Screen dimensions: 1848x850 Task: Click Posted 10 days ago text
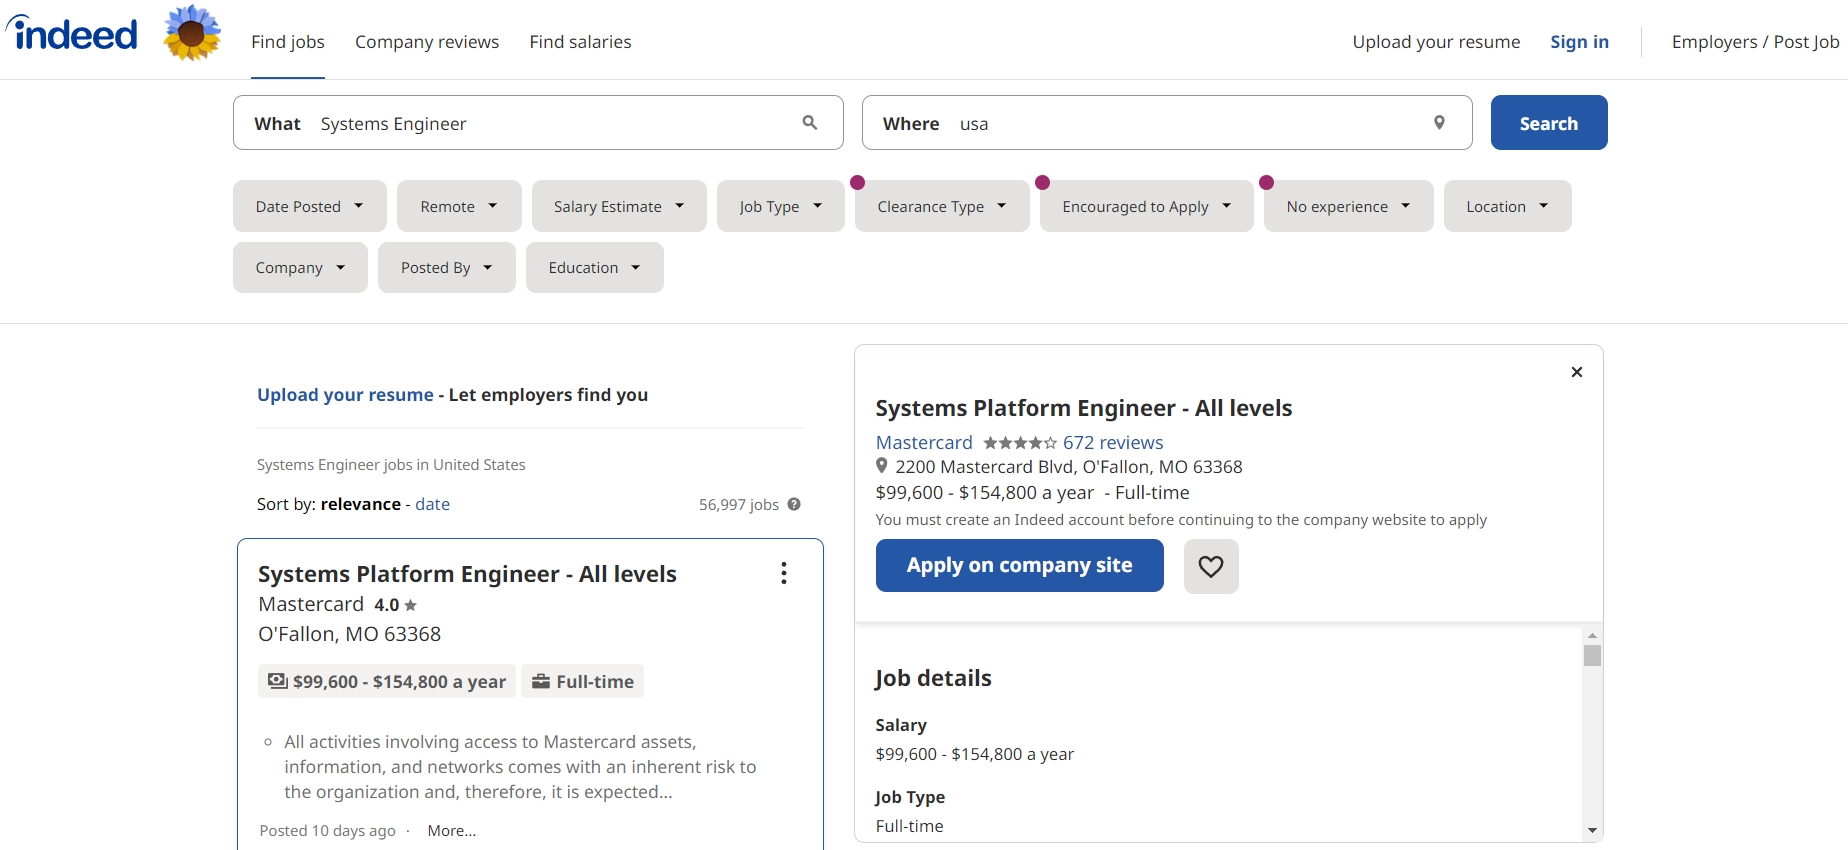[327, 831]
